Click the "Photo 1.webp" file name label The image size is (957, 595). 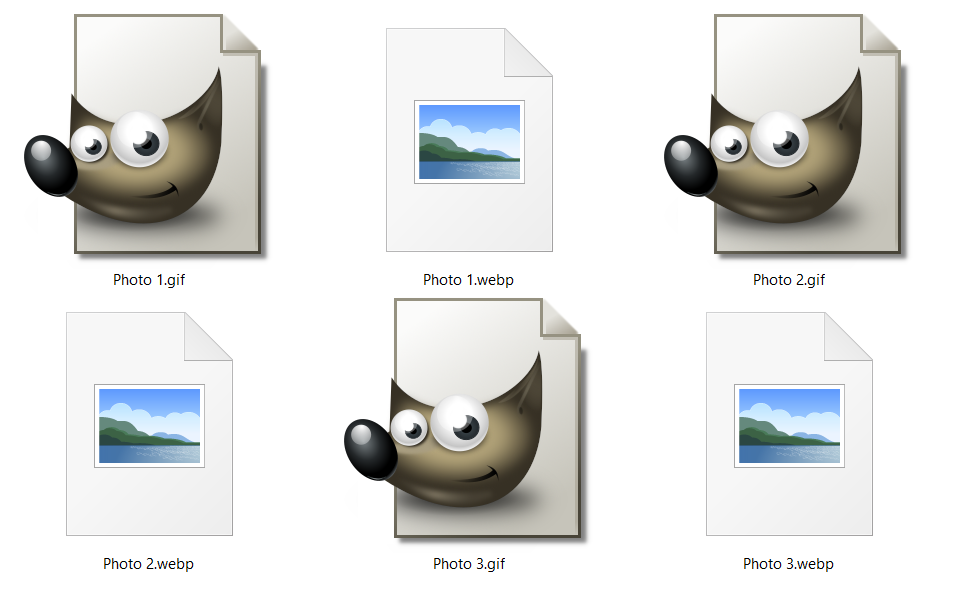[469, 280]
